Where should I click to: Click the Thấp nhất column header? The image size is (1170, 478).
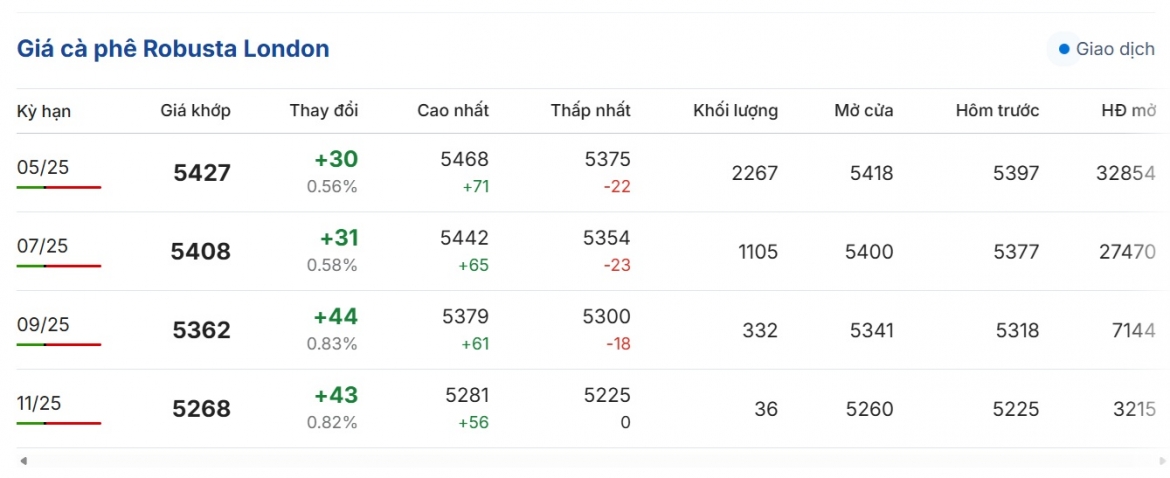coord(591,111)
